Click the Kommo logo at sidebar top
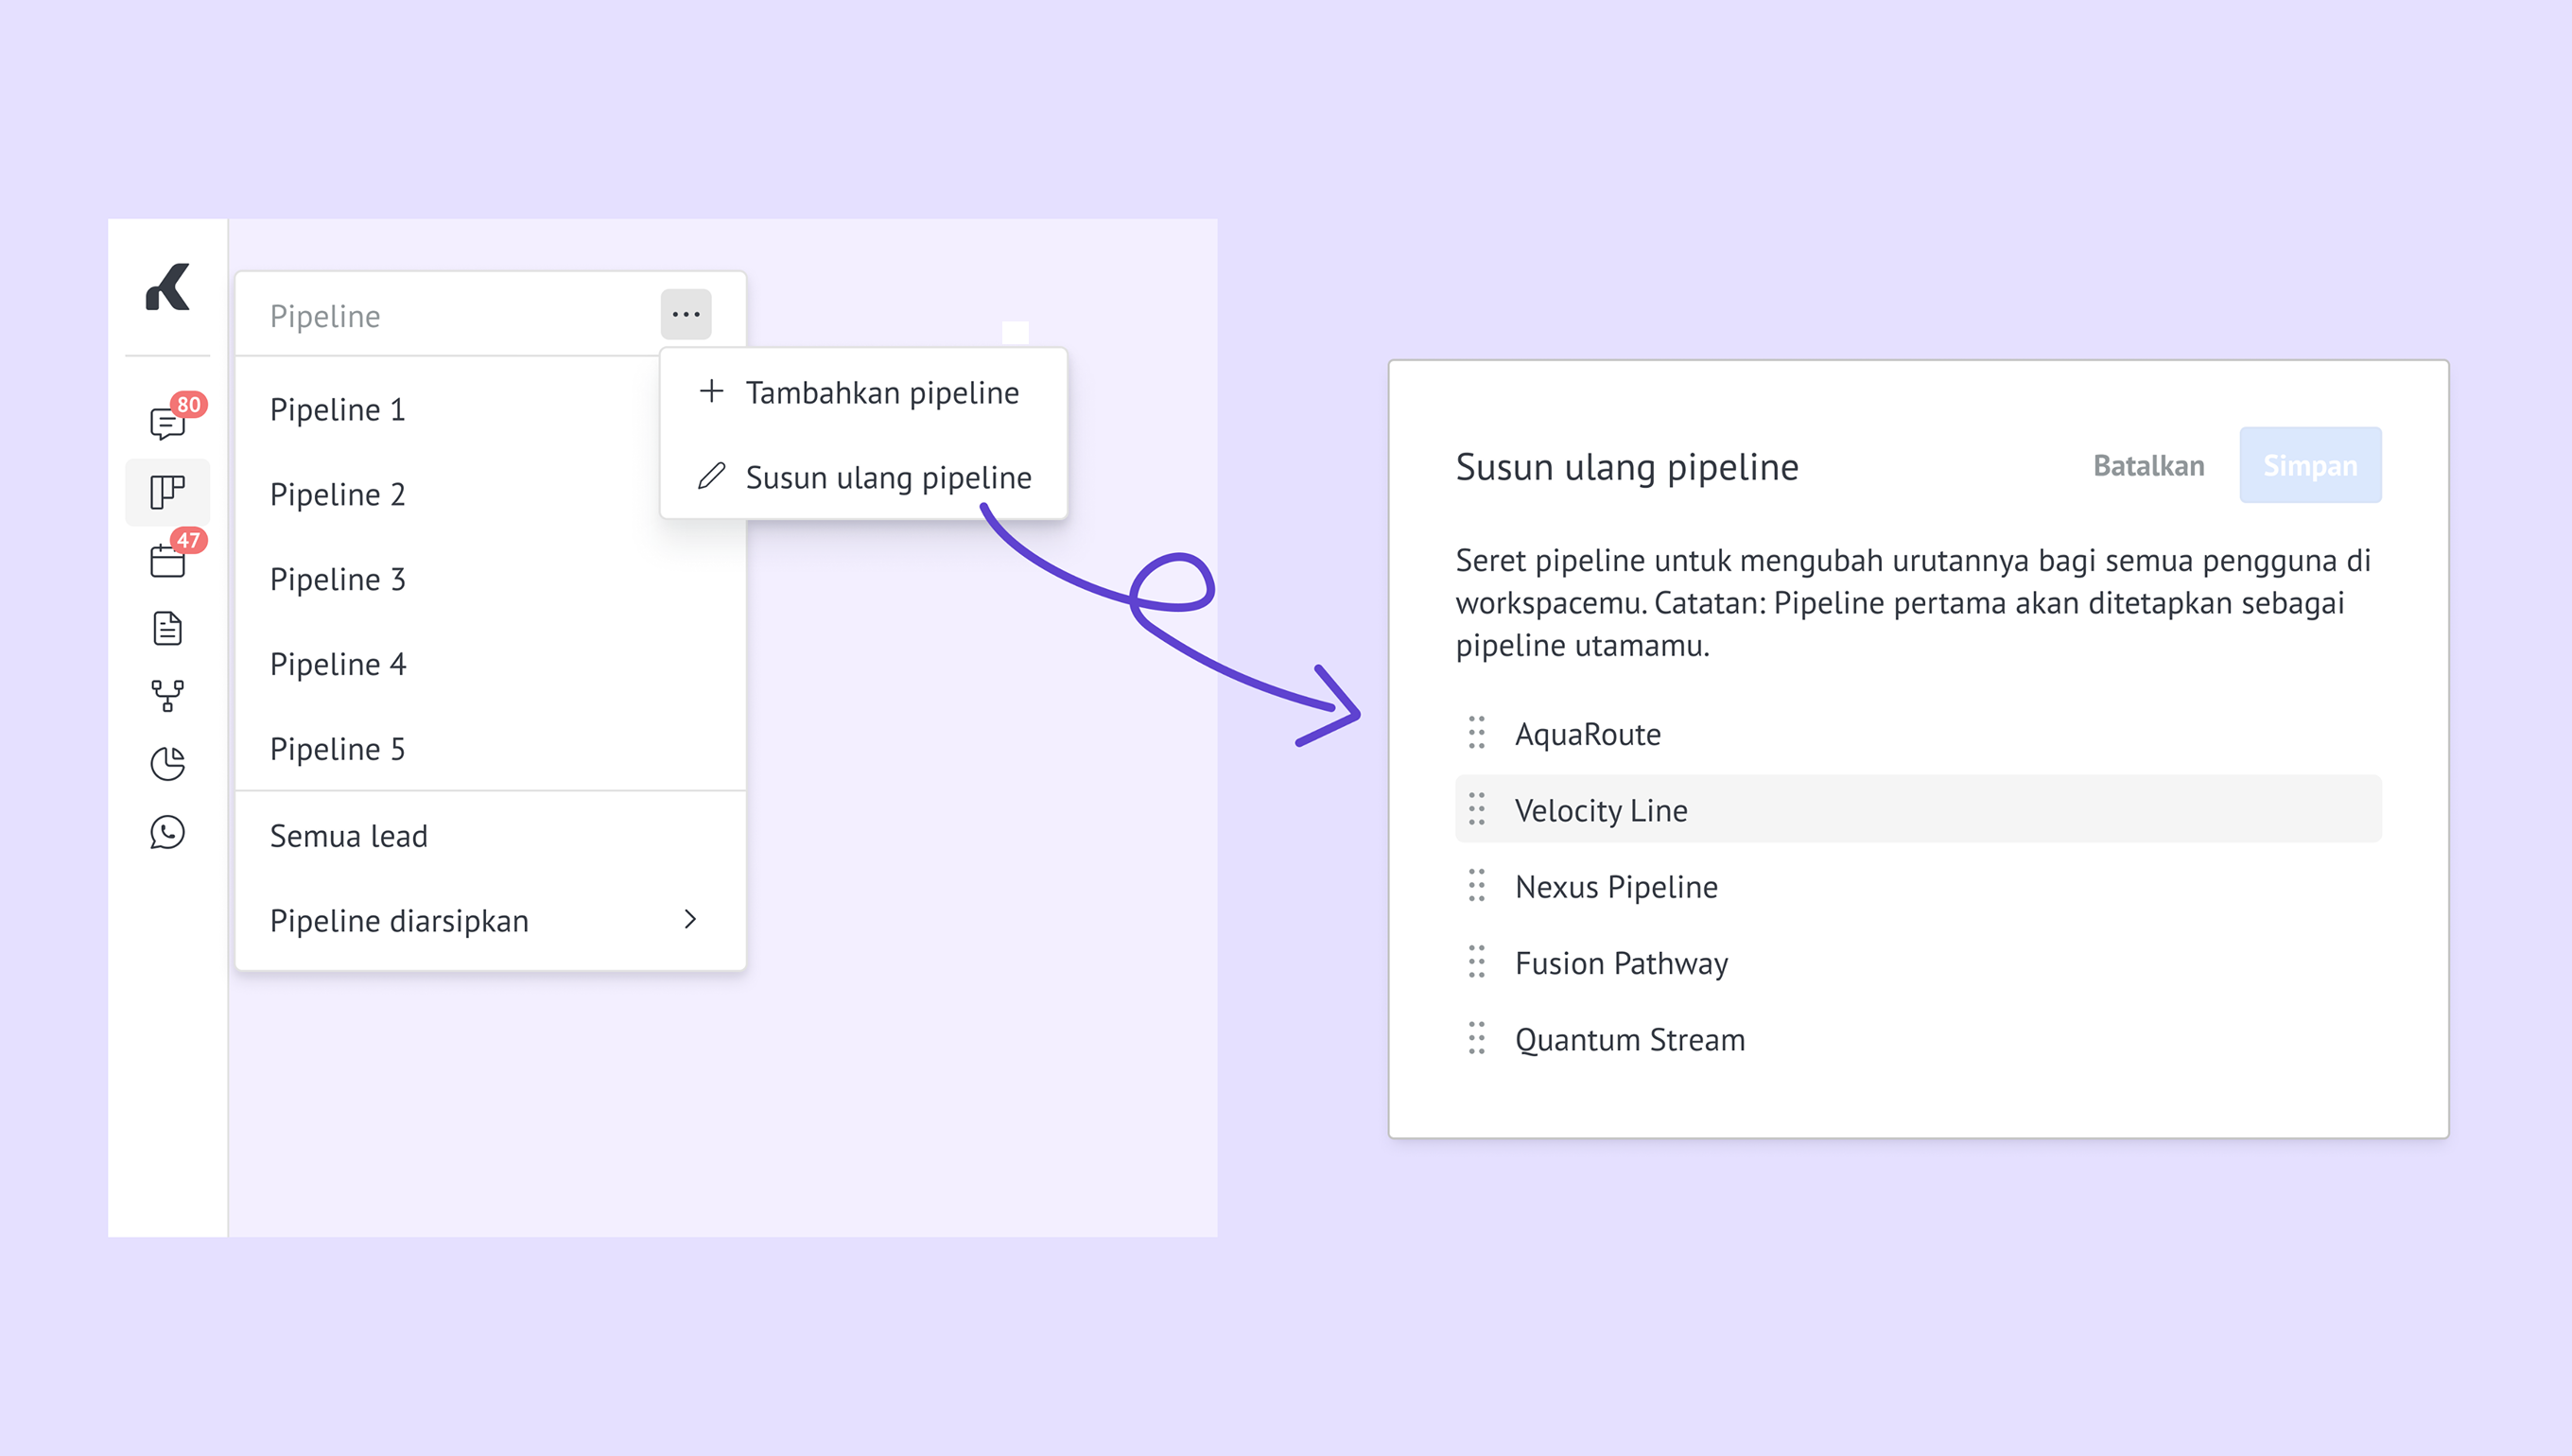The width and height of the screenshot is (2572, 1456). click(168, 288)
